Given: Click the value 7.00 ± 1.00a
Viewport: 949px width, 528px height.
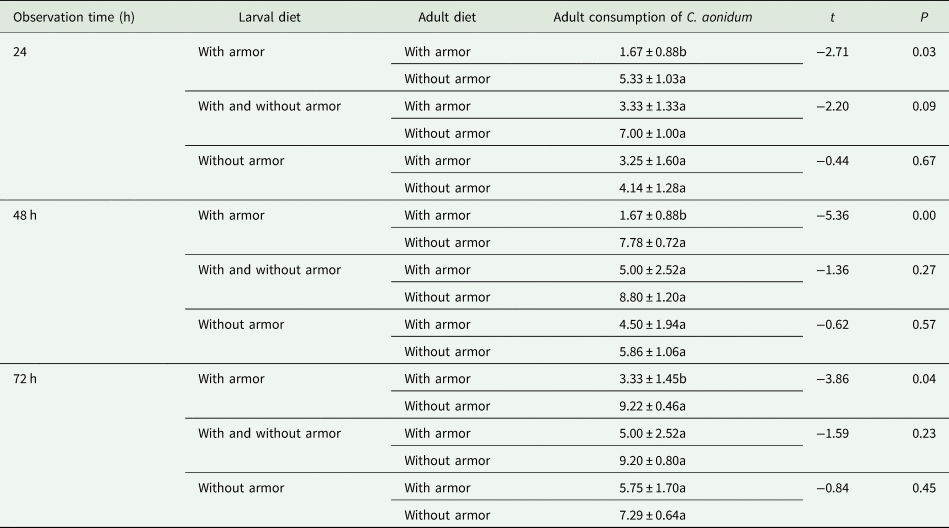Looking at the screenshot, I should point(652,133).
